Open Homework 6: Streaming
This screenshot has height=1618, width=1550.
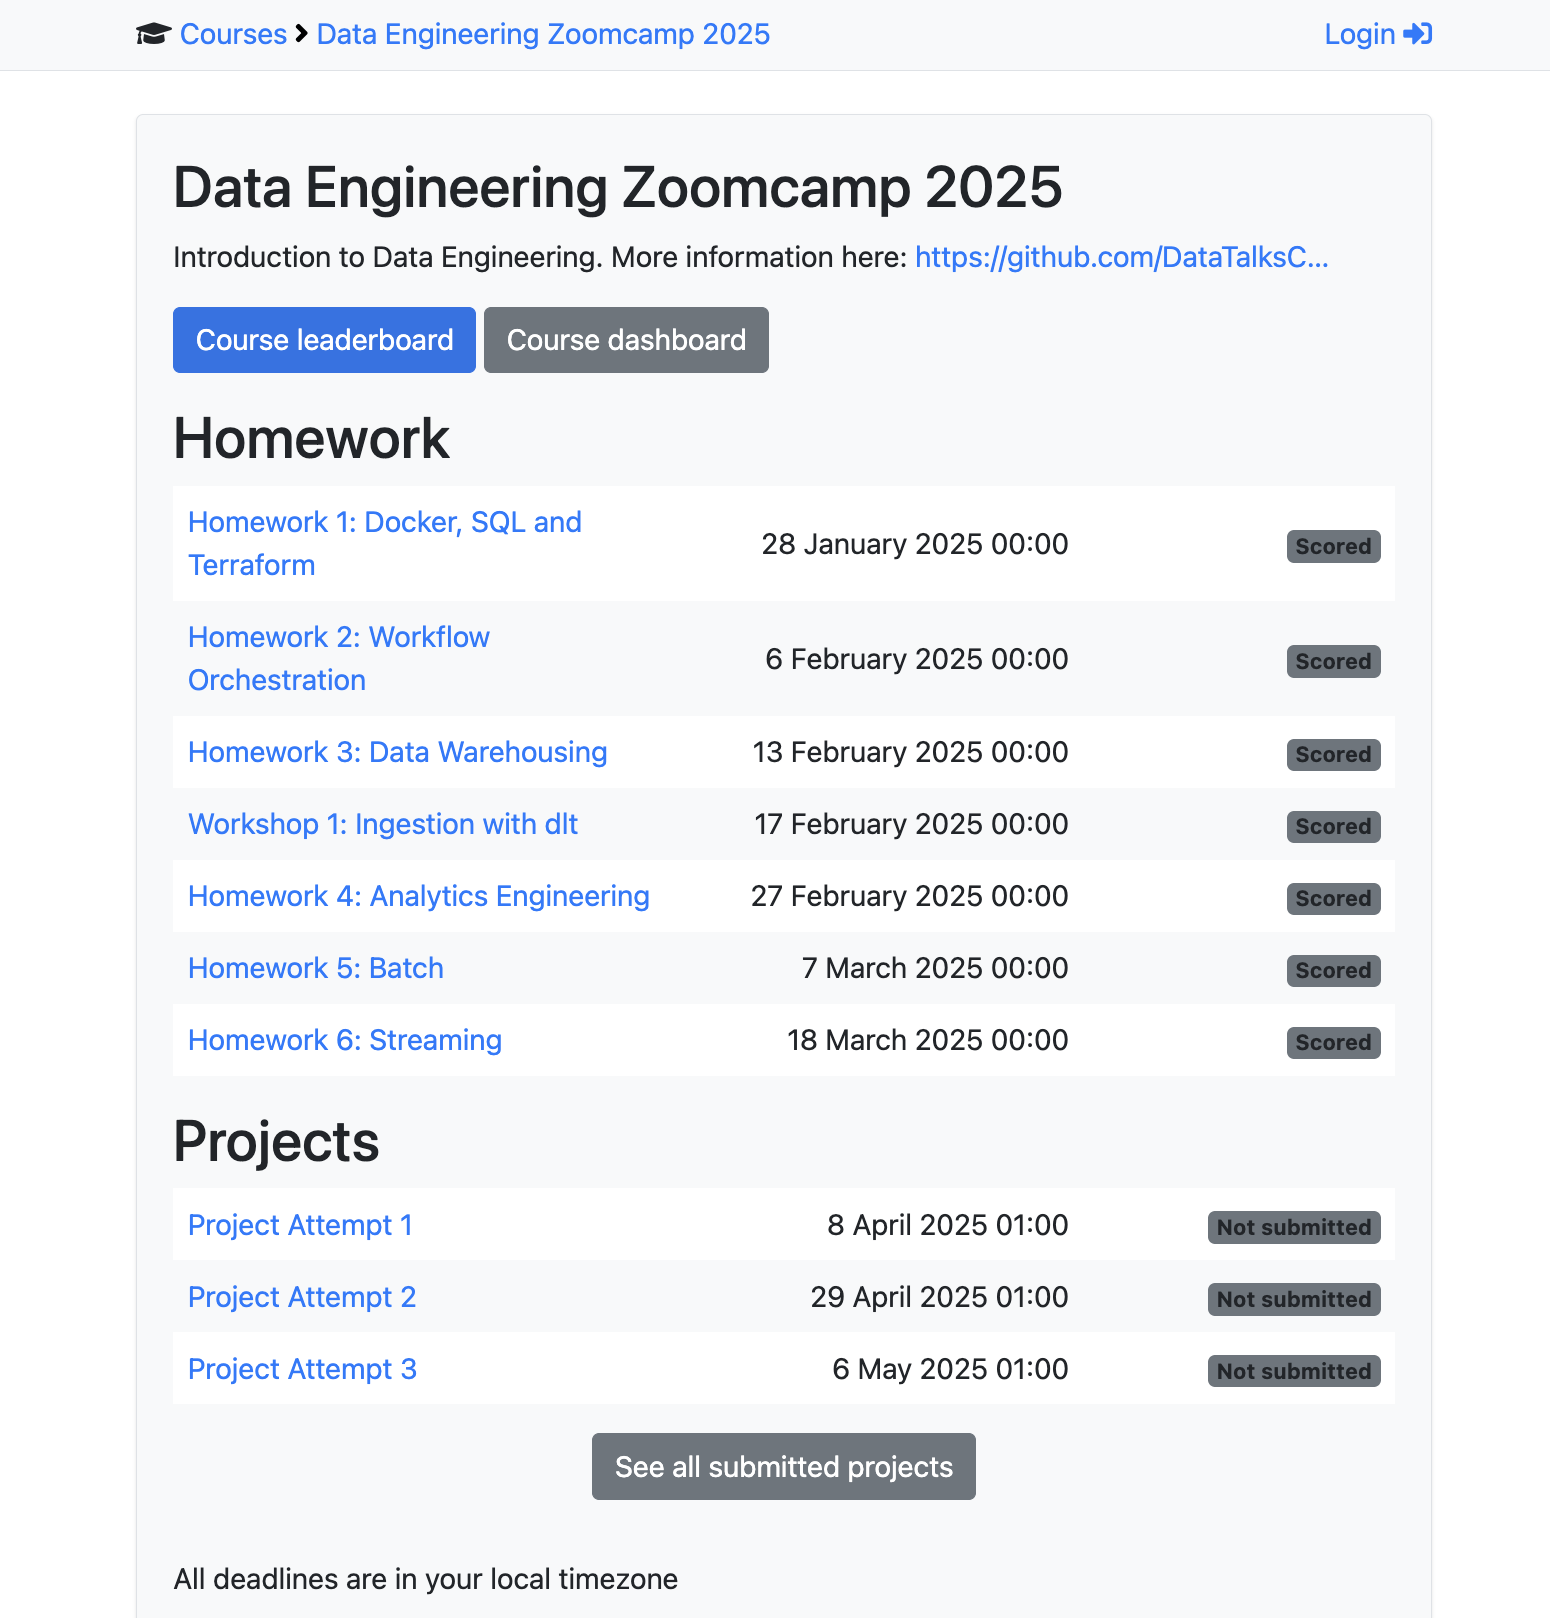point(344,1040)
